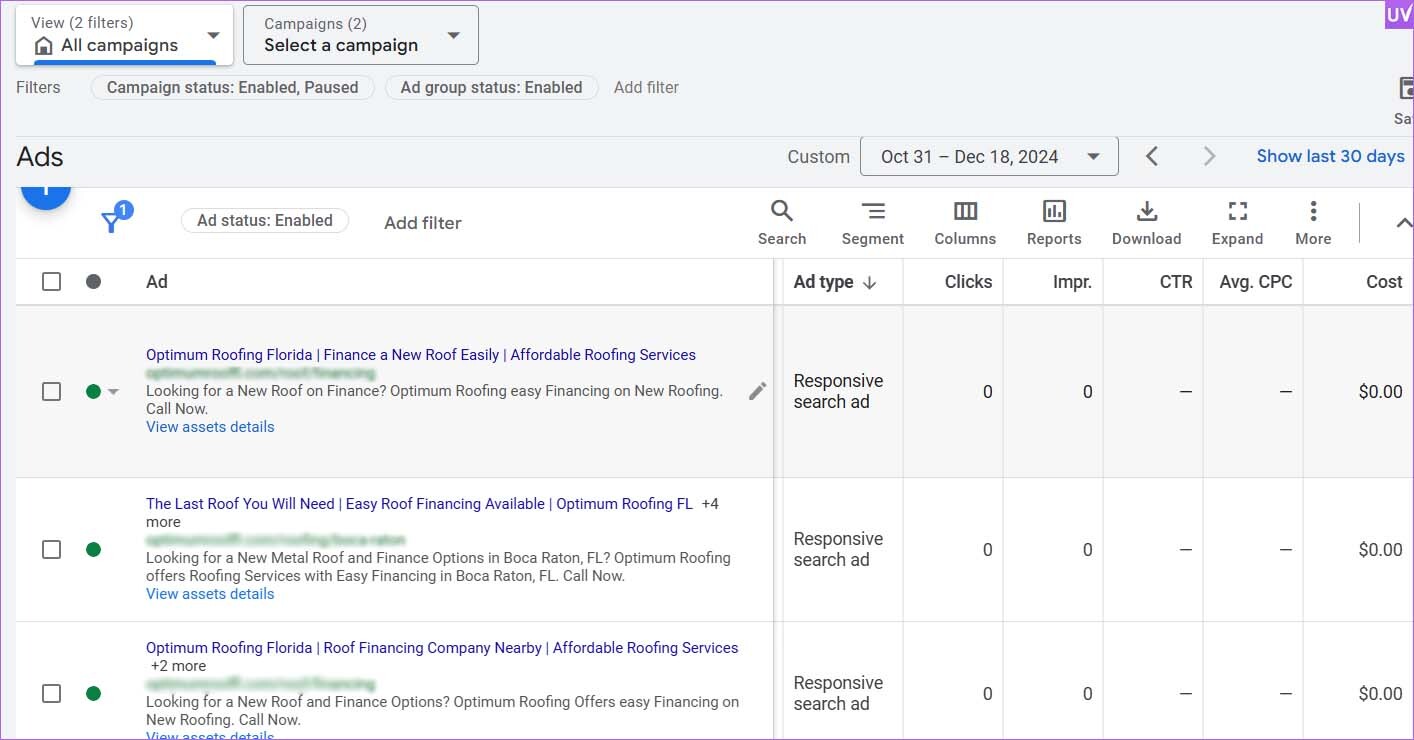
Task: Open status dropdown arrow for Finance a New Roof Easily ad
Action: [113, 392]
